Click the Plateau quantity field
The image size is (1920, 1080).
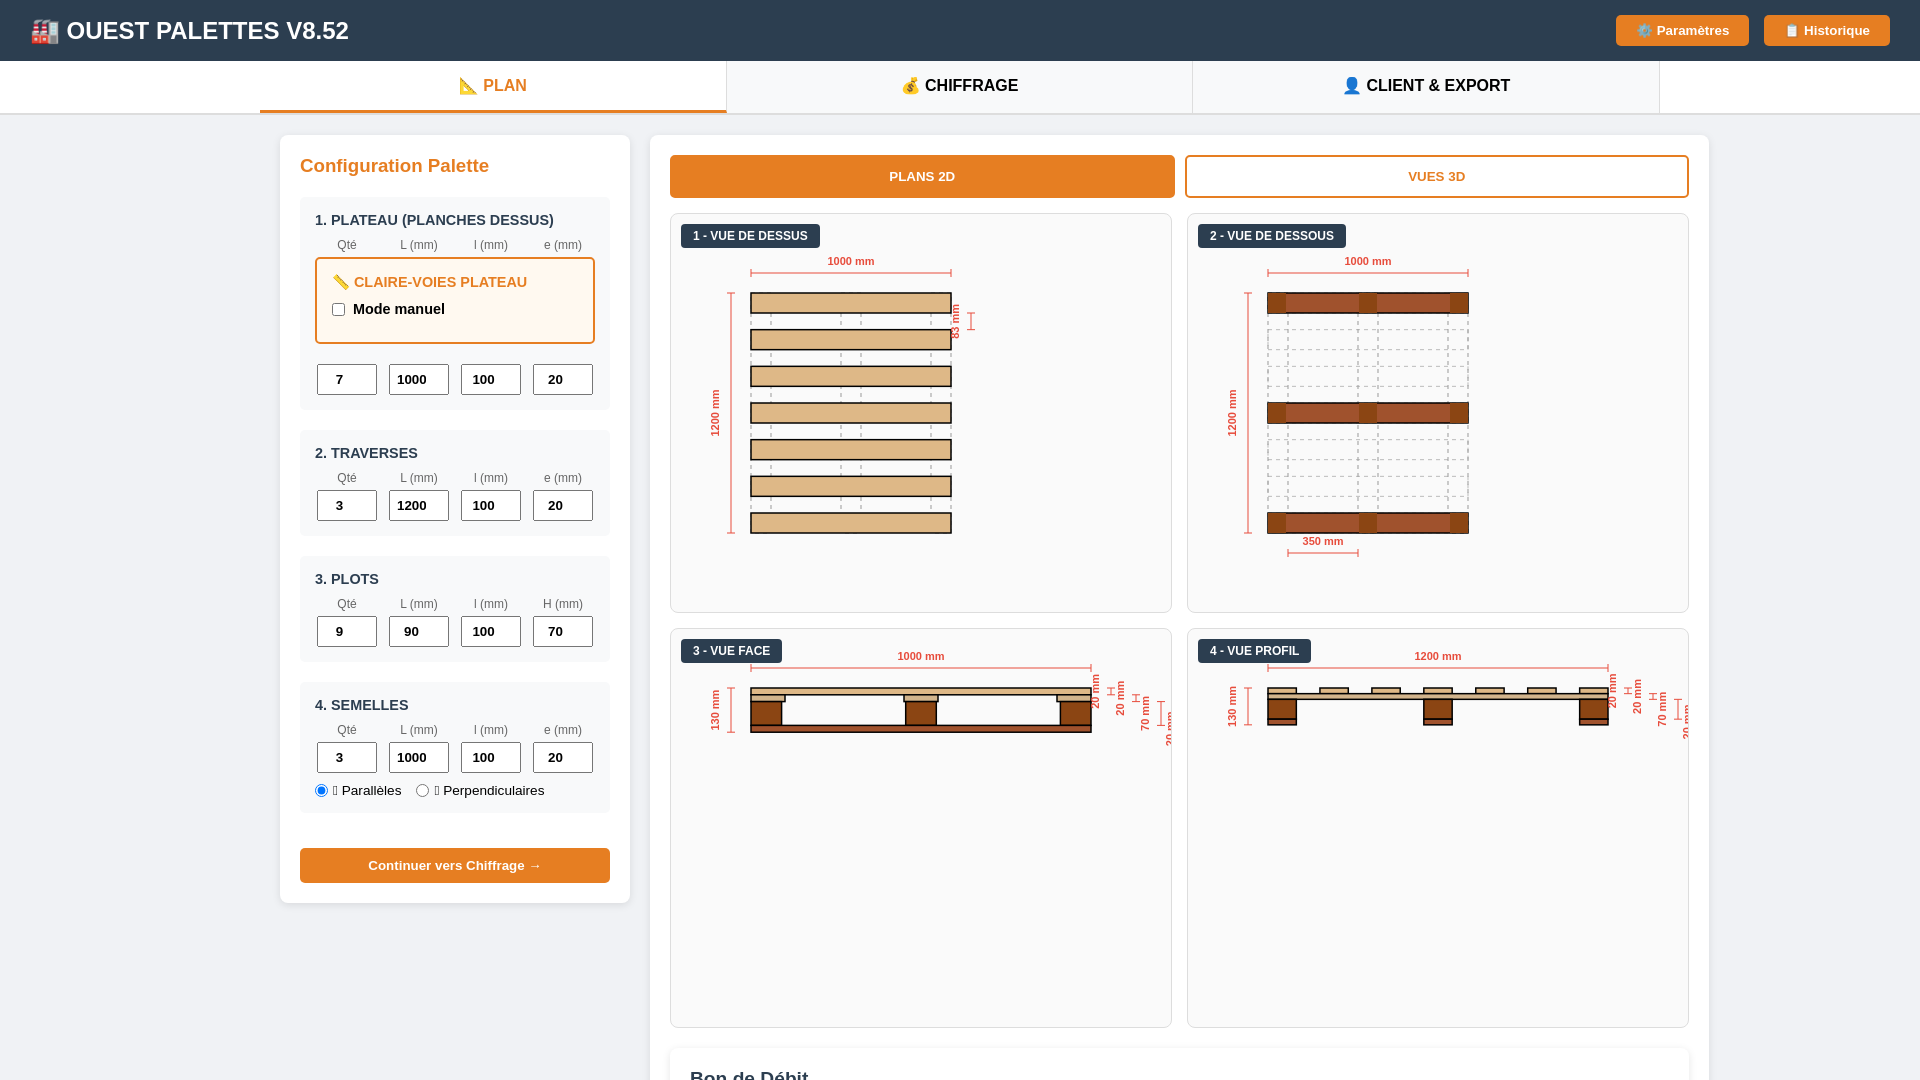(x=347, y=380)
